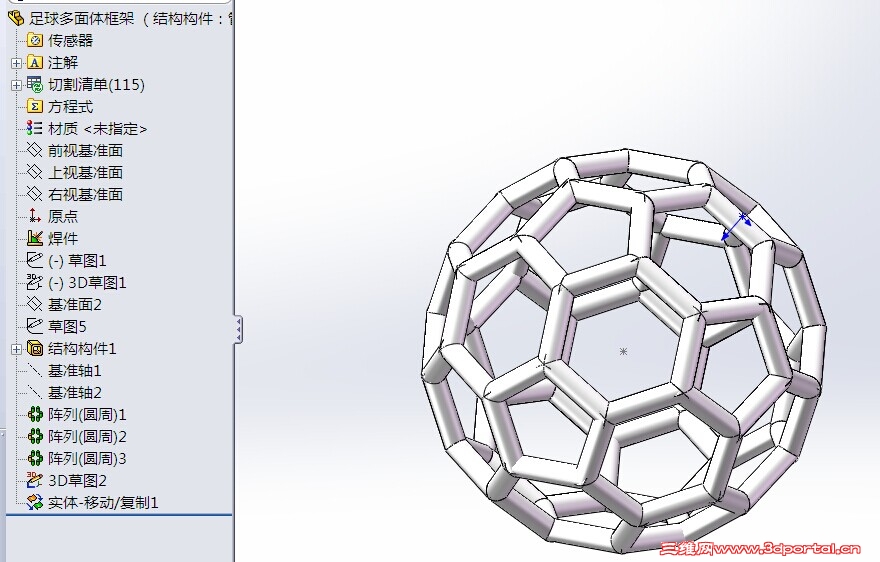Select the text 足球多面体框架 at tree root
The image size is (880, 562).
tap(82, 18)
